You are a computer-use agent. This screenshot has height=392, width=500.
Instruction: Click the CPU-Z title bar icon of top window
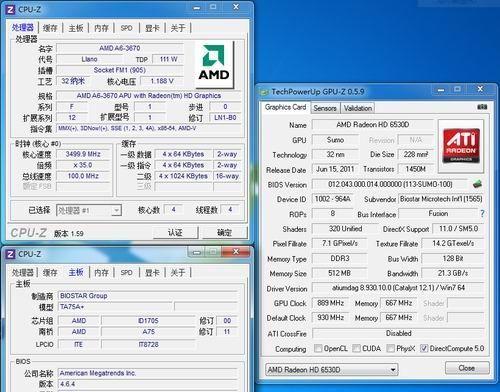11,9
